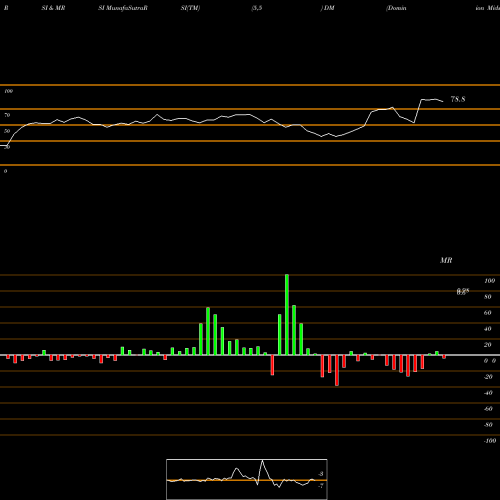Click the MR panel title label
Viewport: 500px width, 500px height.
pyautogui.click(x=446, y=260)
